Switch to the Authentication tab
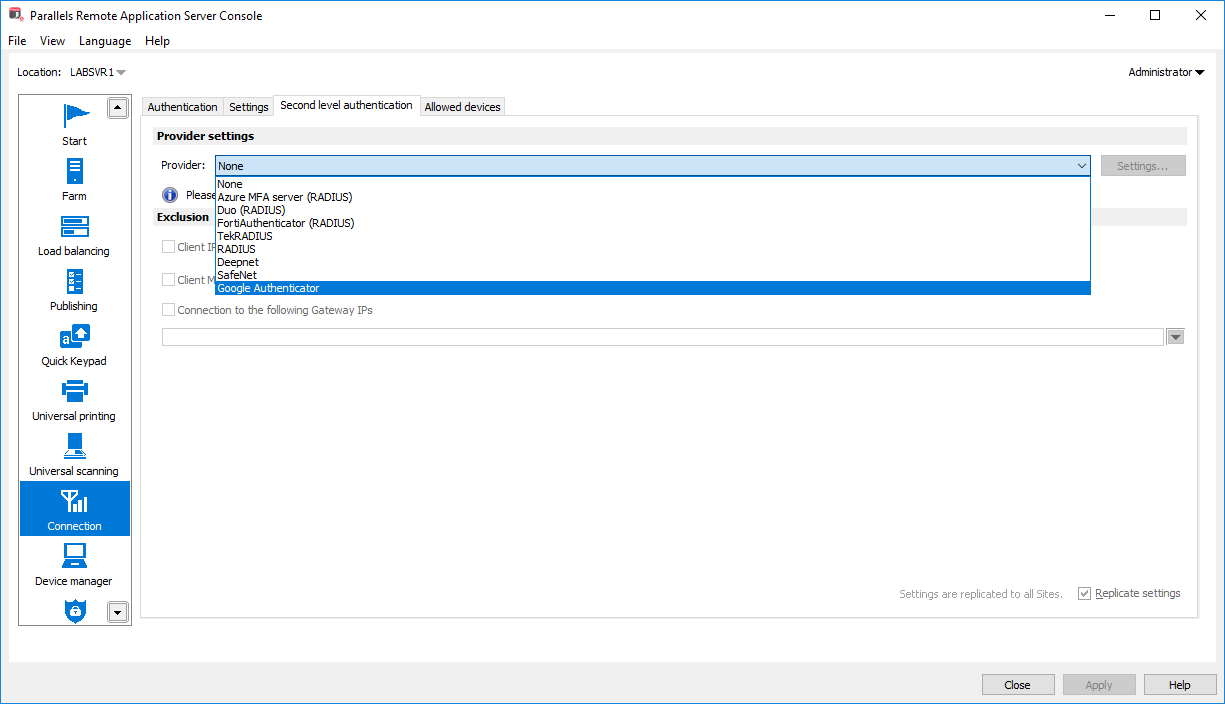Screen dimensions: 1225x704 182,107
